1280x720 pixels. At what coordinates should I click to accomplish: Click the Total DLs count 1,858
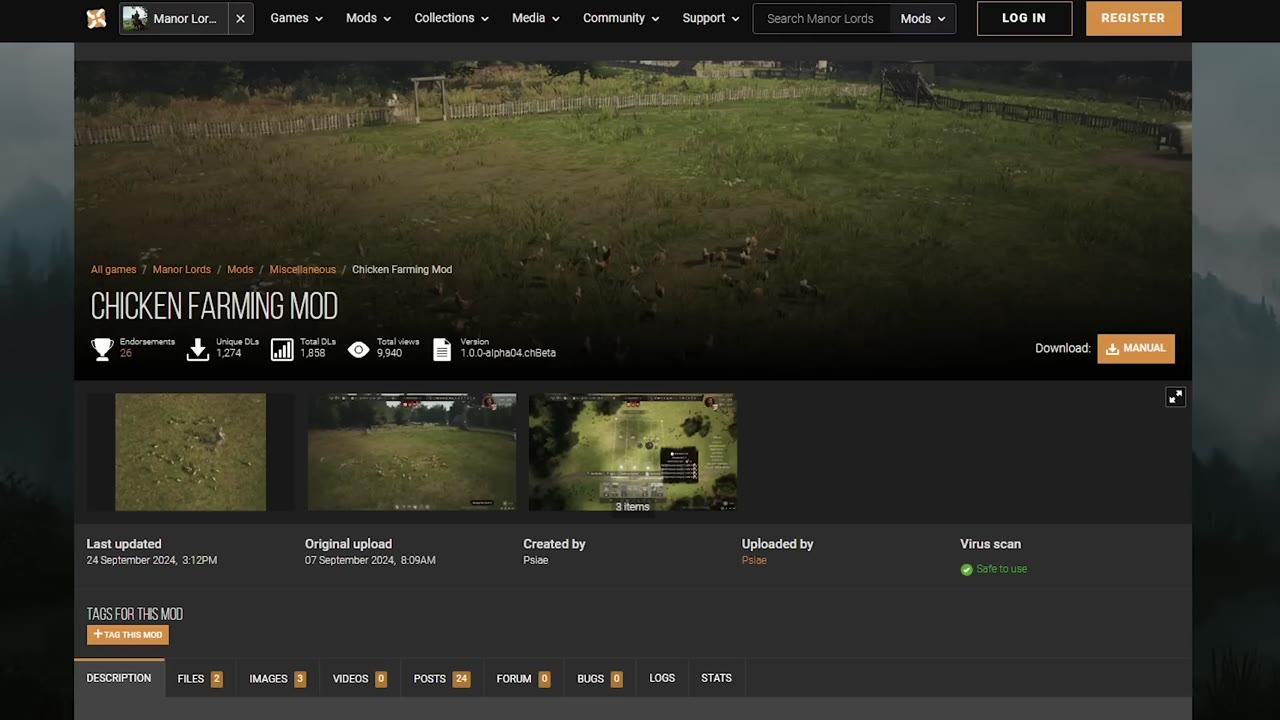[x=313, y=353]
